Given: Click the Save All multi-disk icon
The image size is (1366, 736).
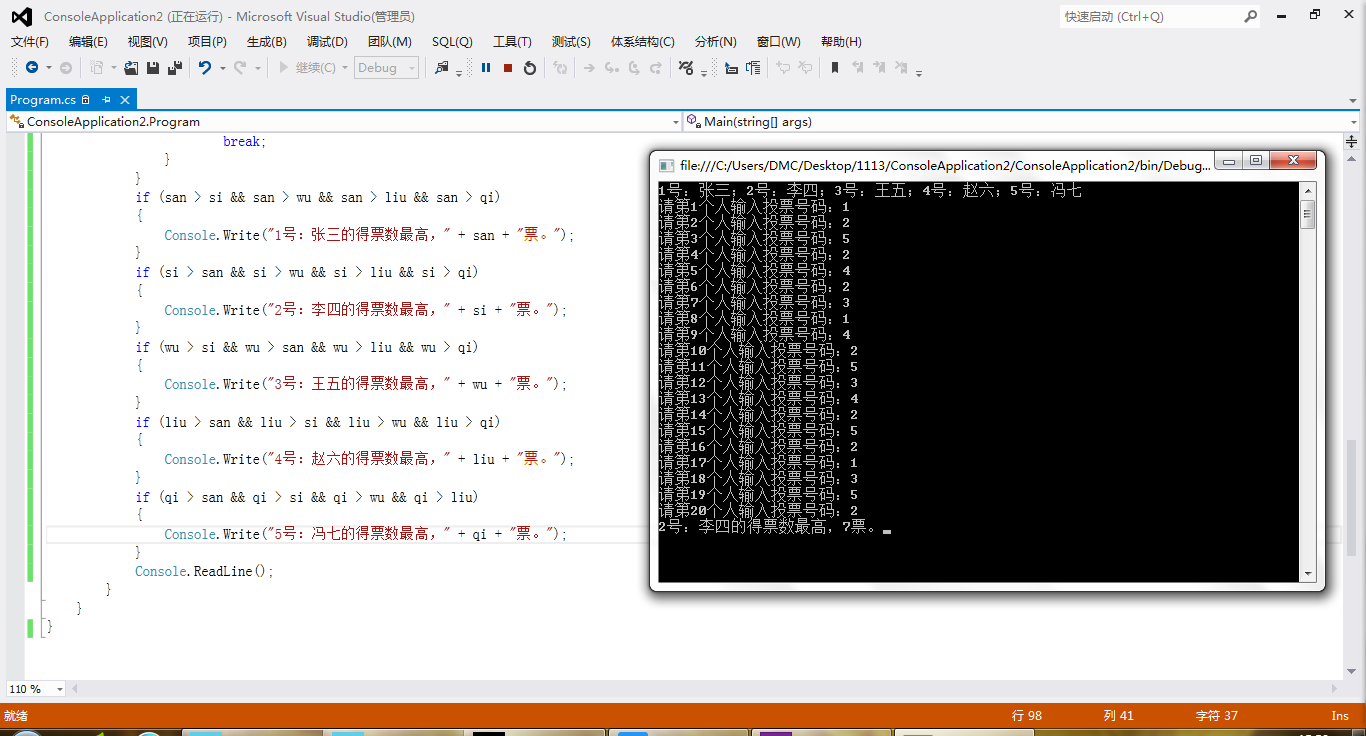Looking at the screenshot, I should point(175,68).
